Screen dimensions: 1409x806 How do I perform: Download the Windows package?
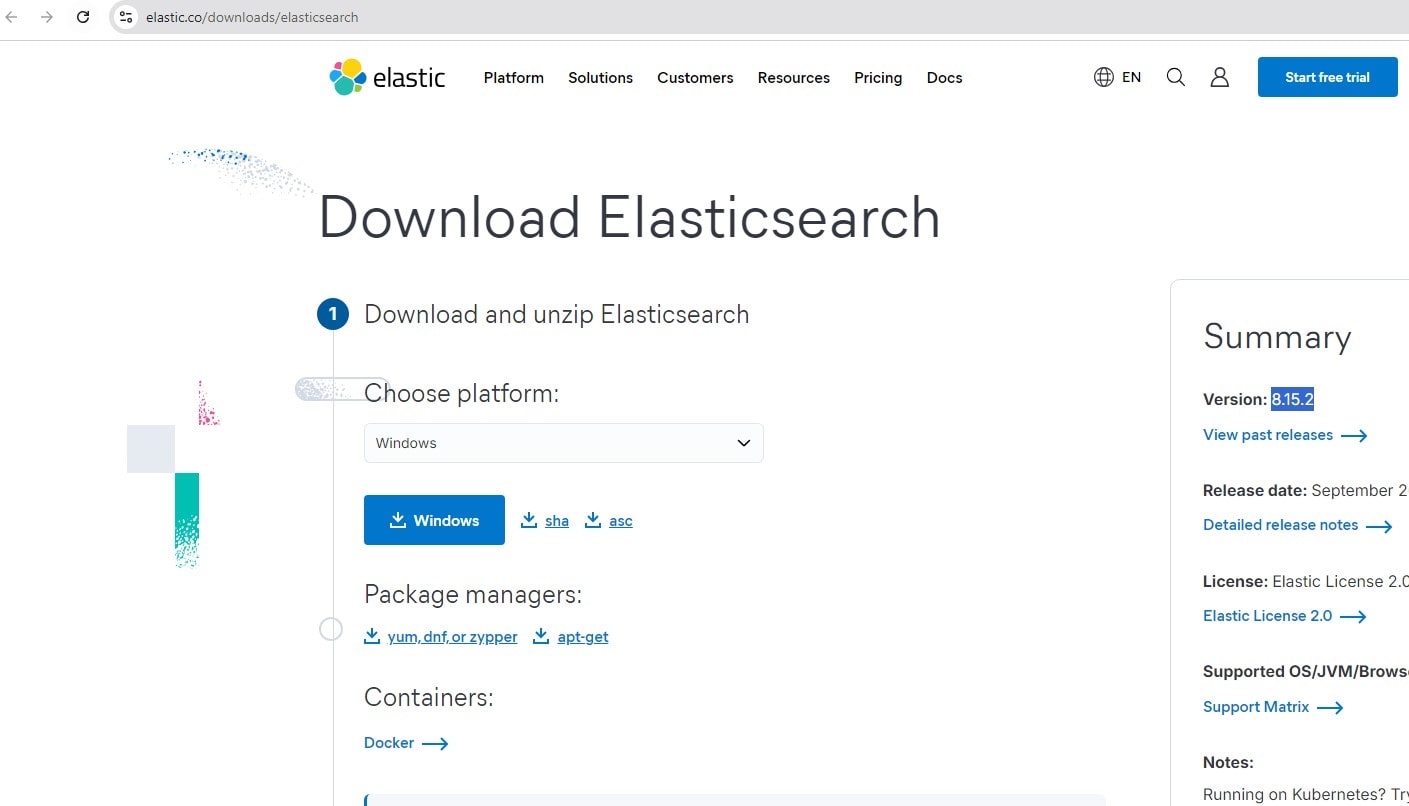pos(434,520)
